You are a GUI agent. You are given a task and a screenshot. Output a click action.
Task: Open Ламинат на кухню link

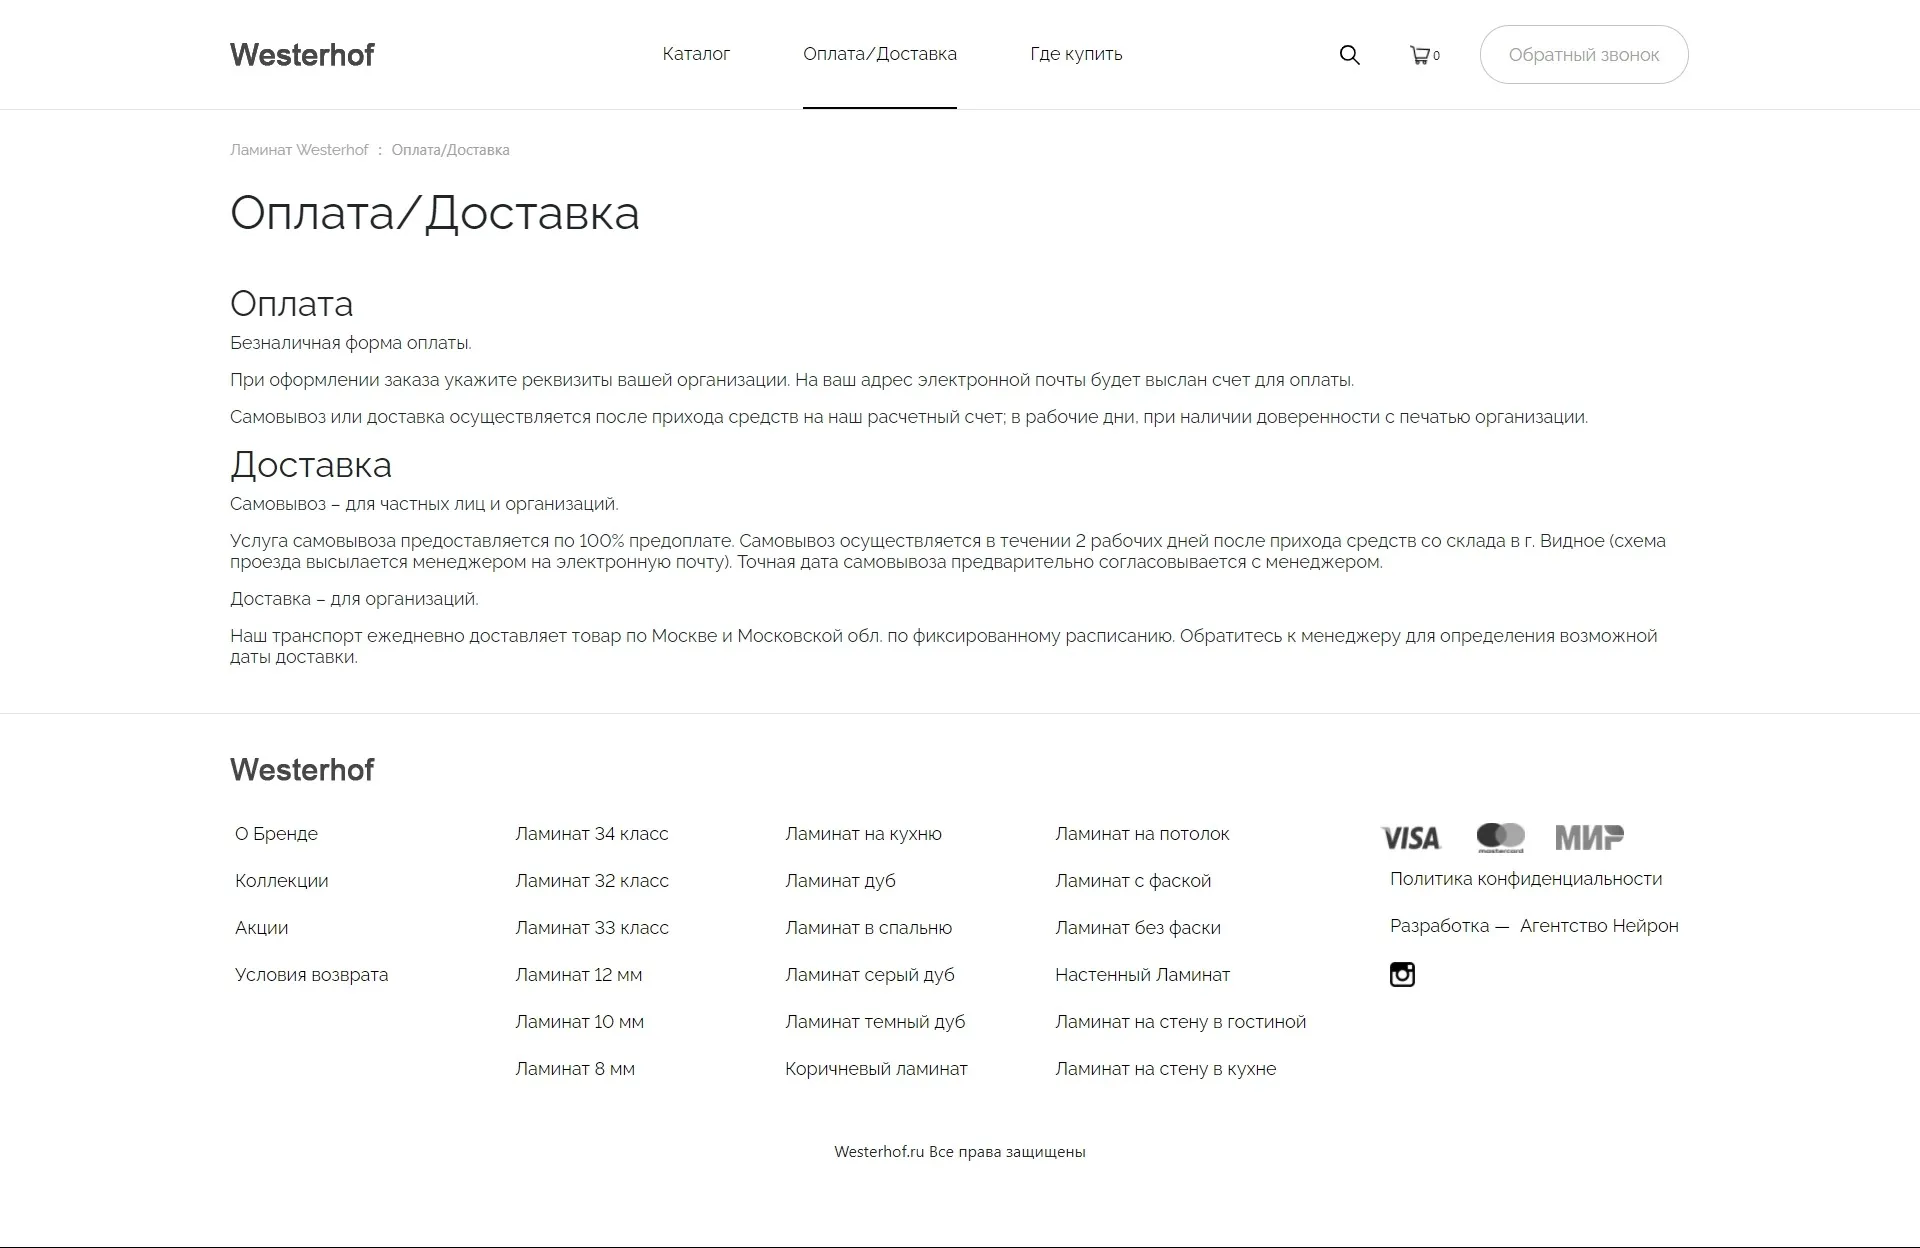point(863,834)
